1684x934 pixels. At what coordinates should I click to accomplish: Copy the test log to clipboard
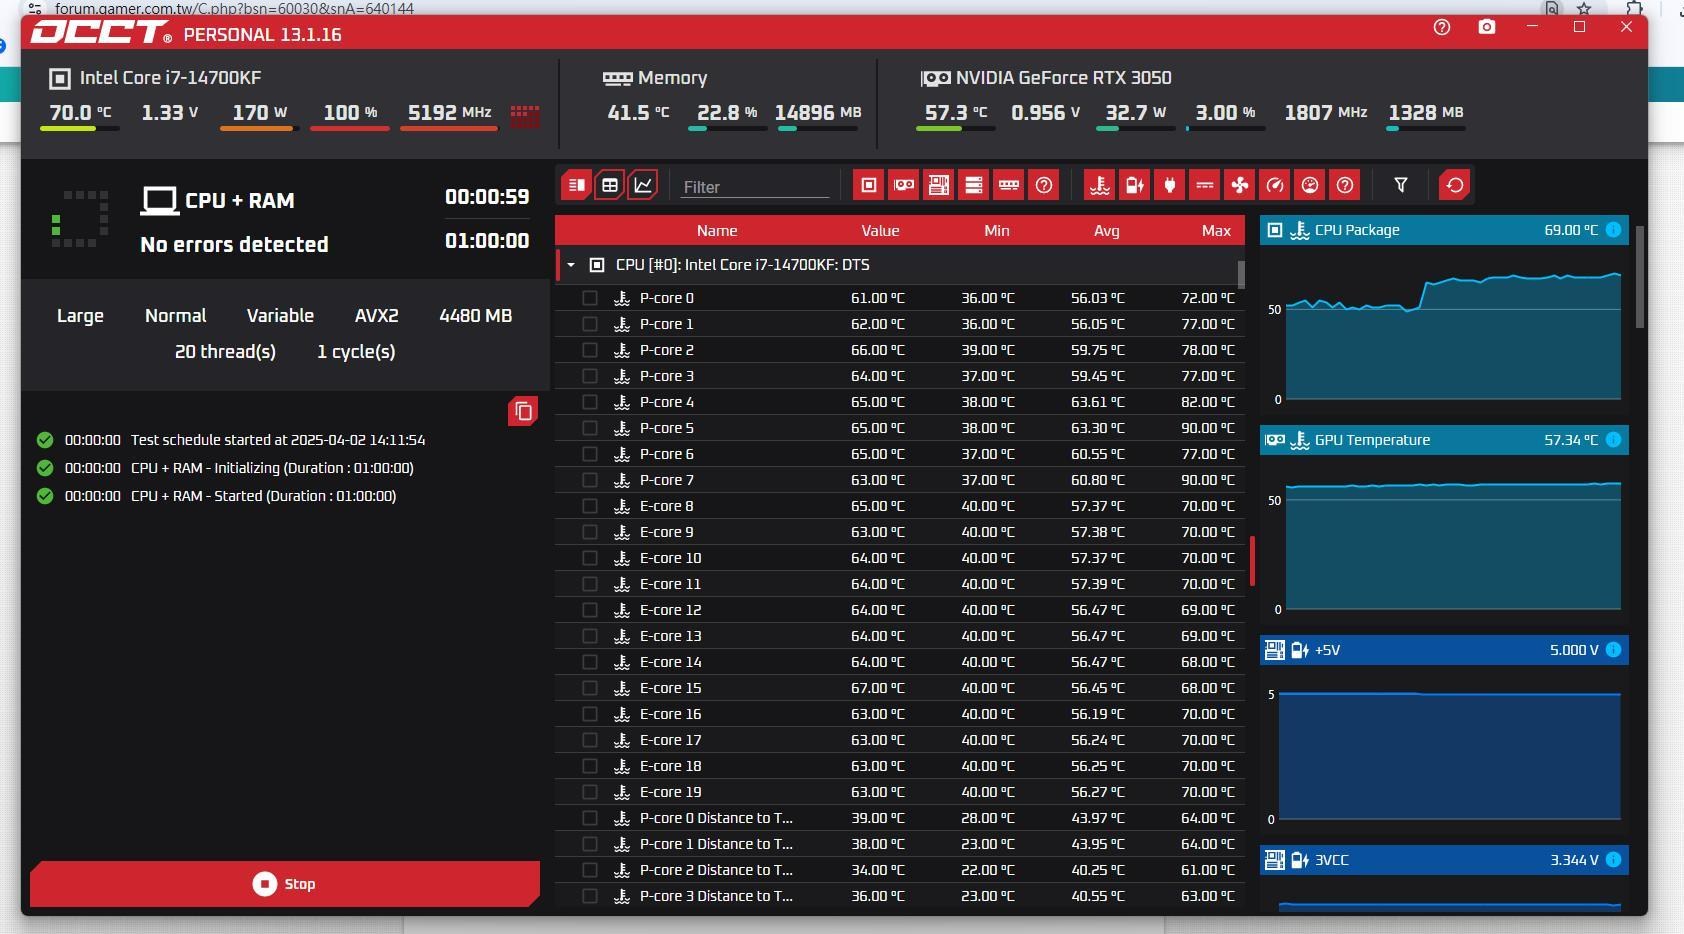coord(523,411)
